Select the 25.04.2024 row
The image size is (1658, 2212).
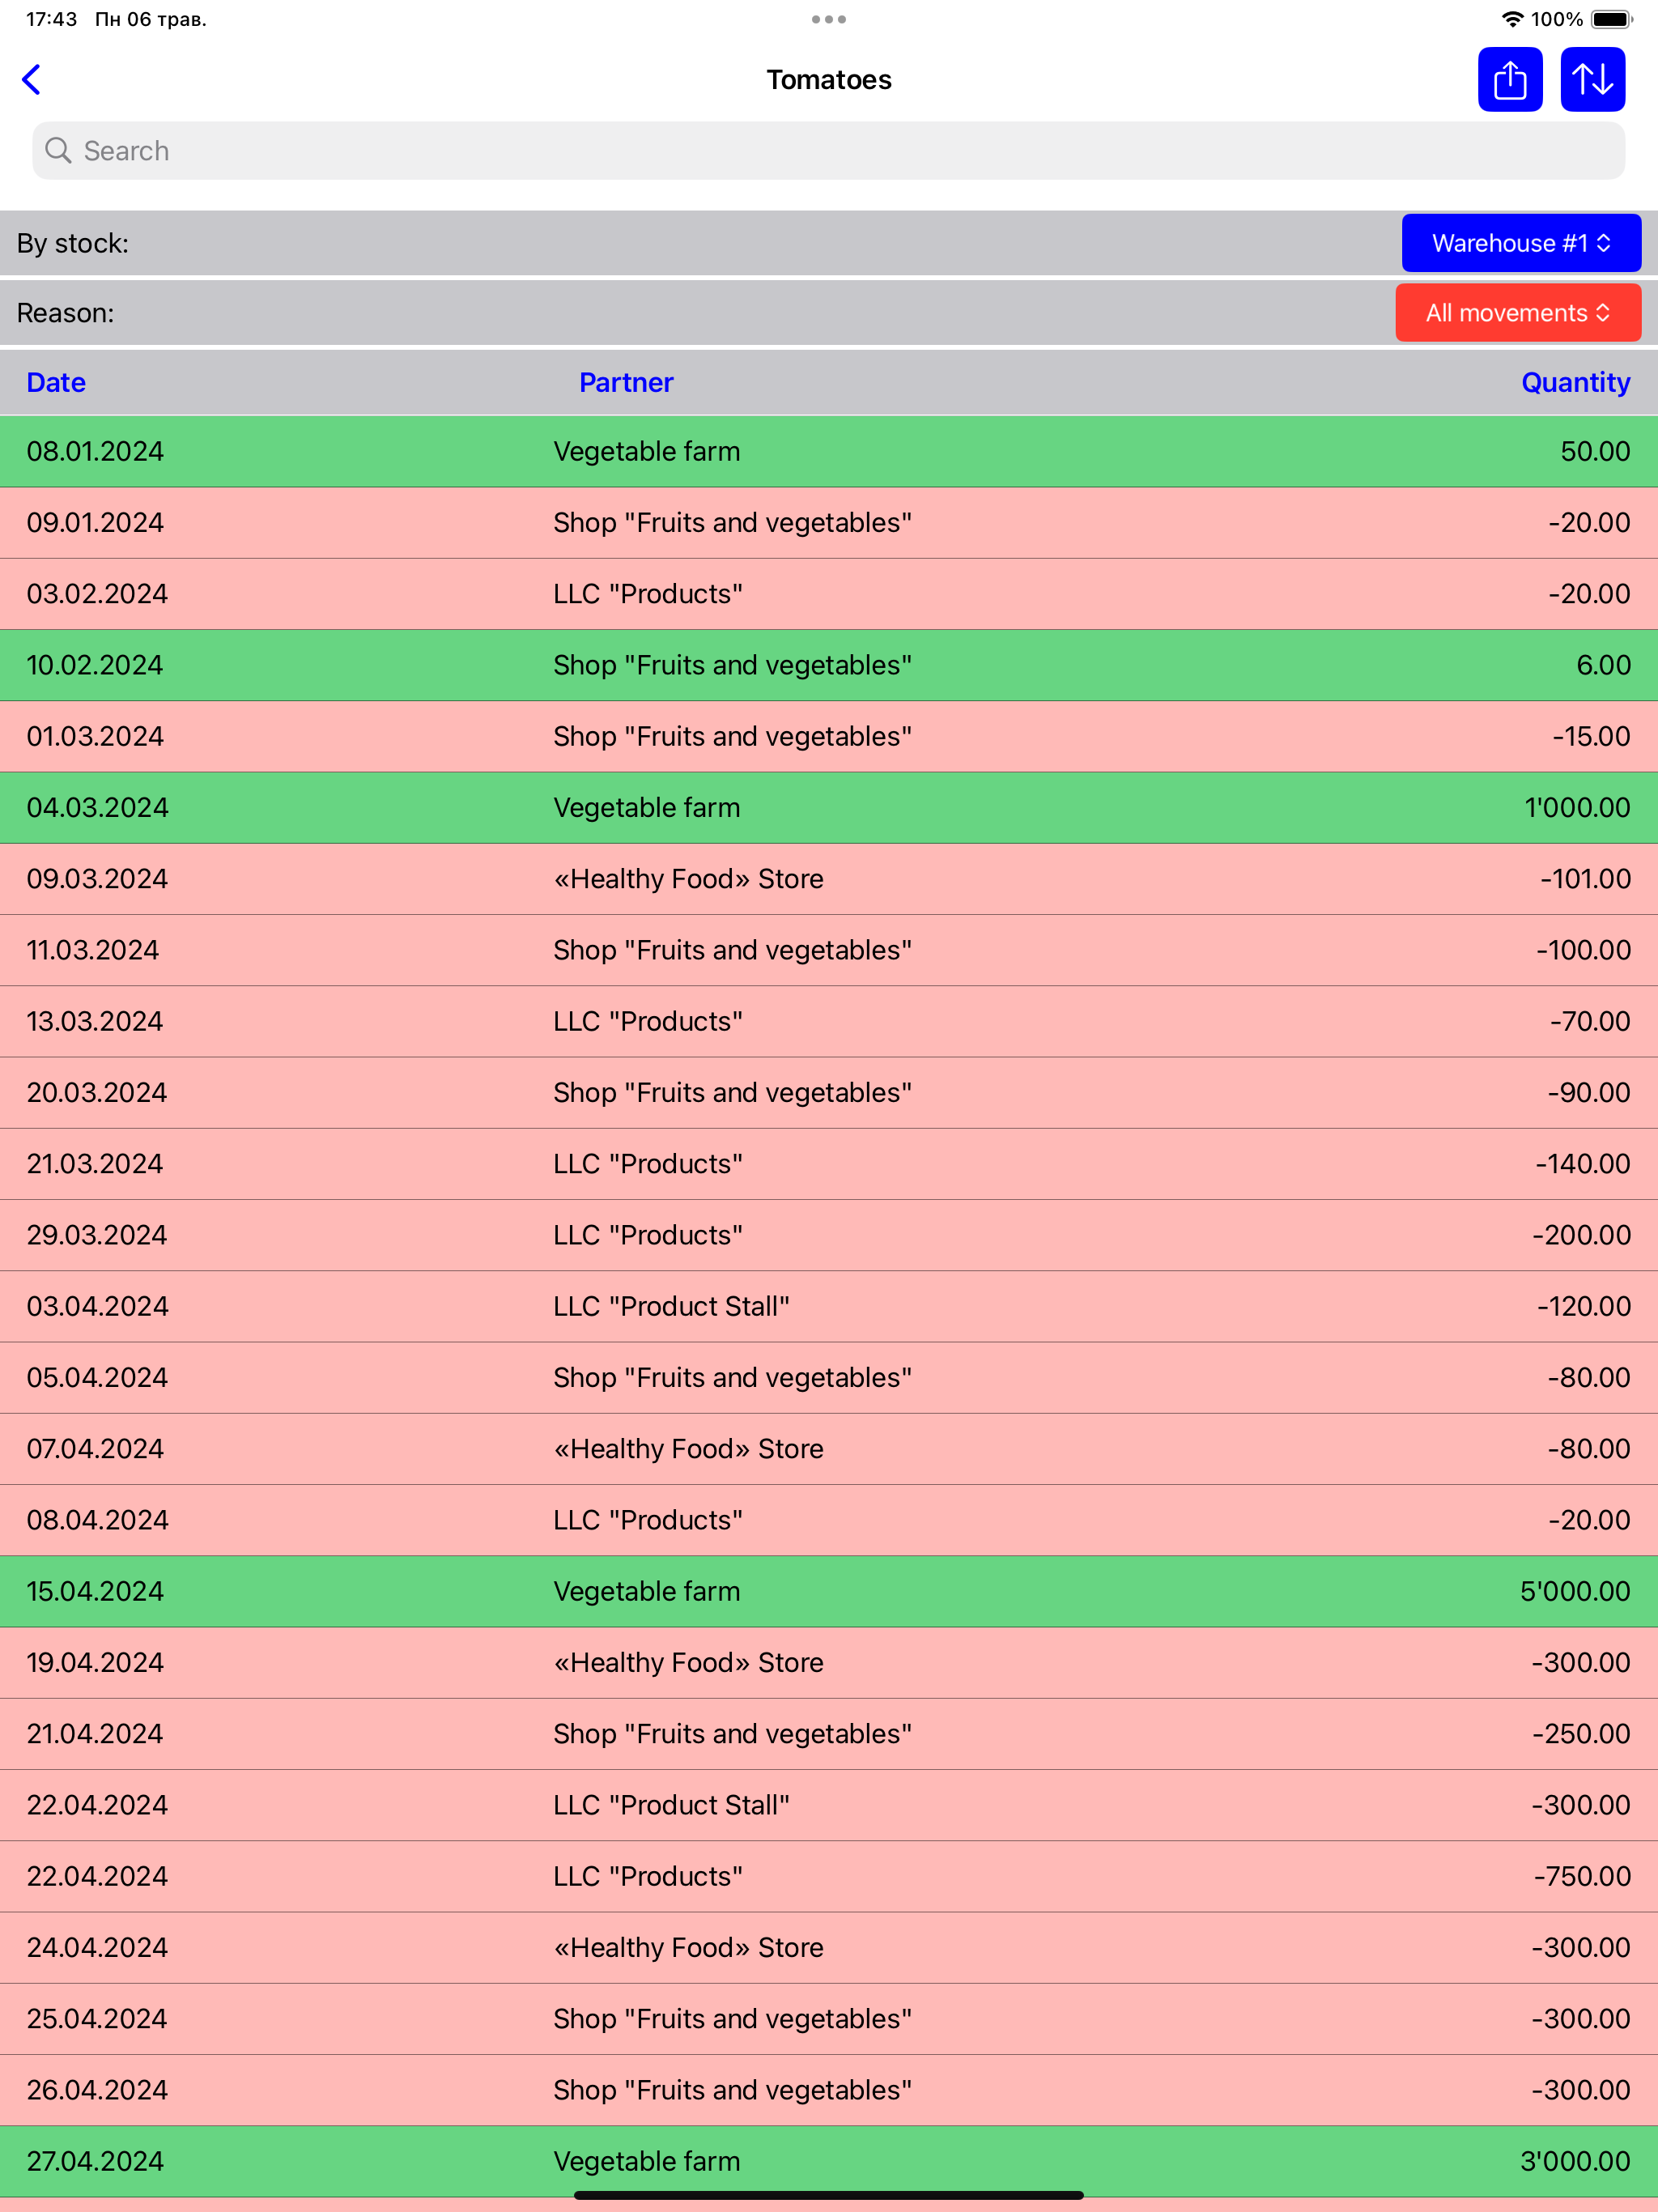point(829,2019)
